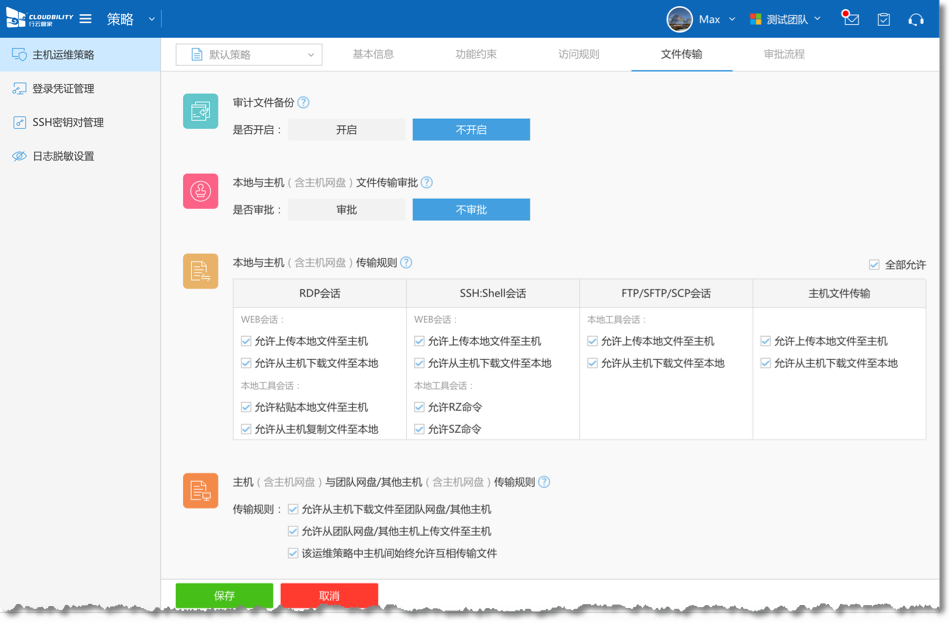Select 开启 for audit file backup
Viewport: 950px width, 623px height.
(x=346, y=129)
